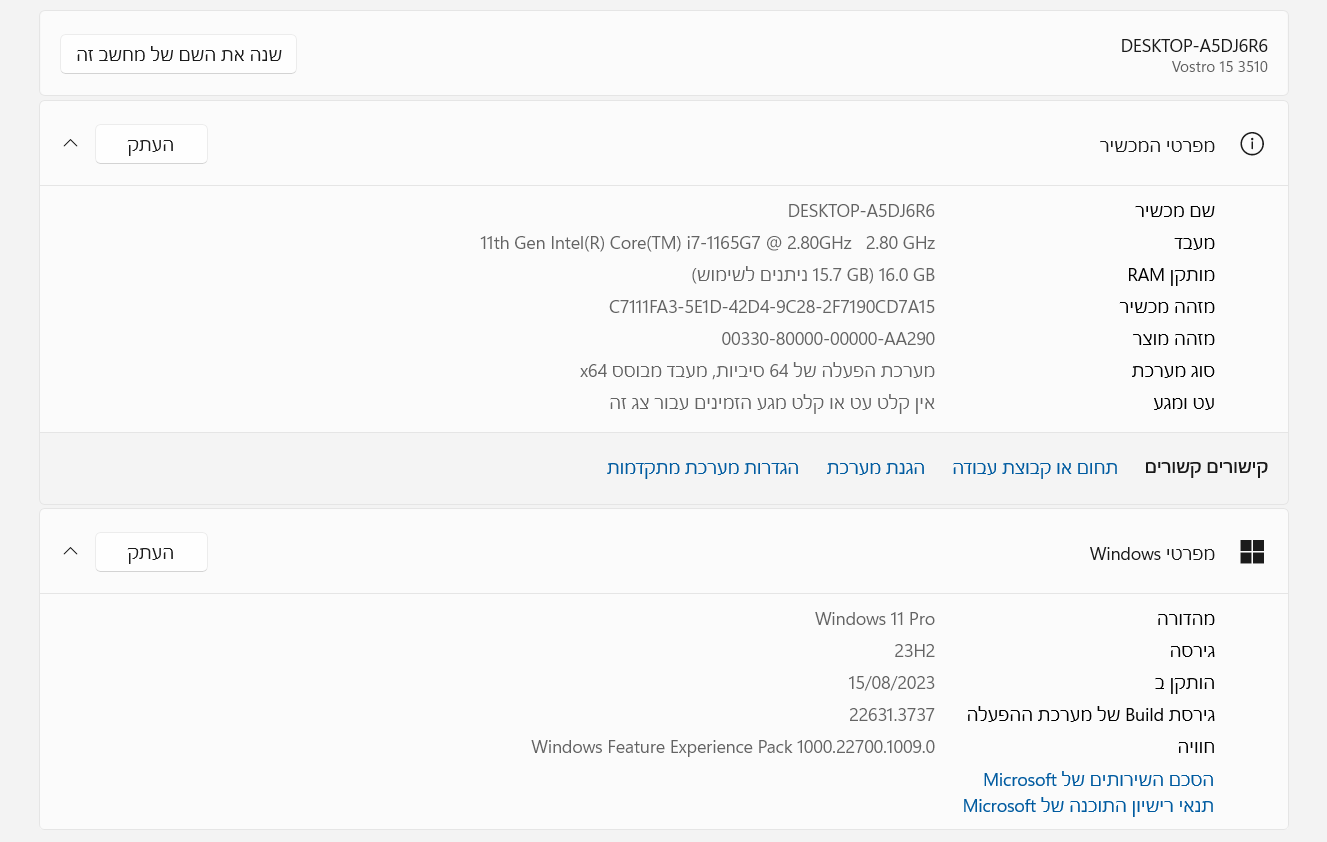Image resolution: width=1327 pixels, height=842 pixels.
Task: Click the מפרטי המכשיר section header title
Action: (x=1157, y=145)
